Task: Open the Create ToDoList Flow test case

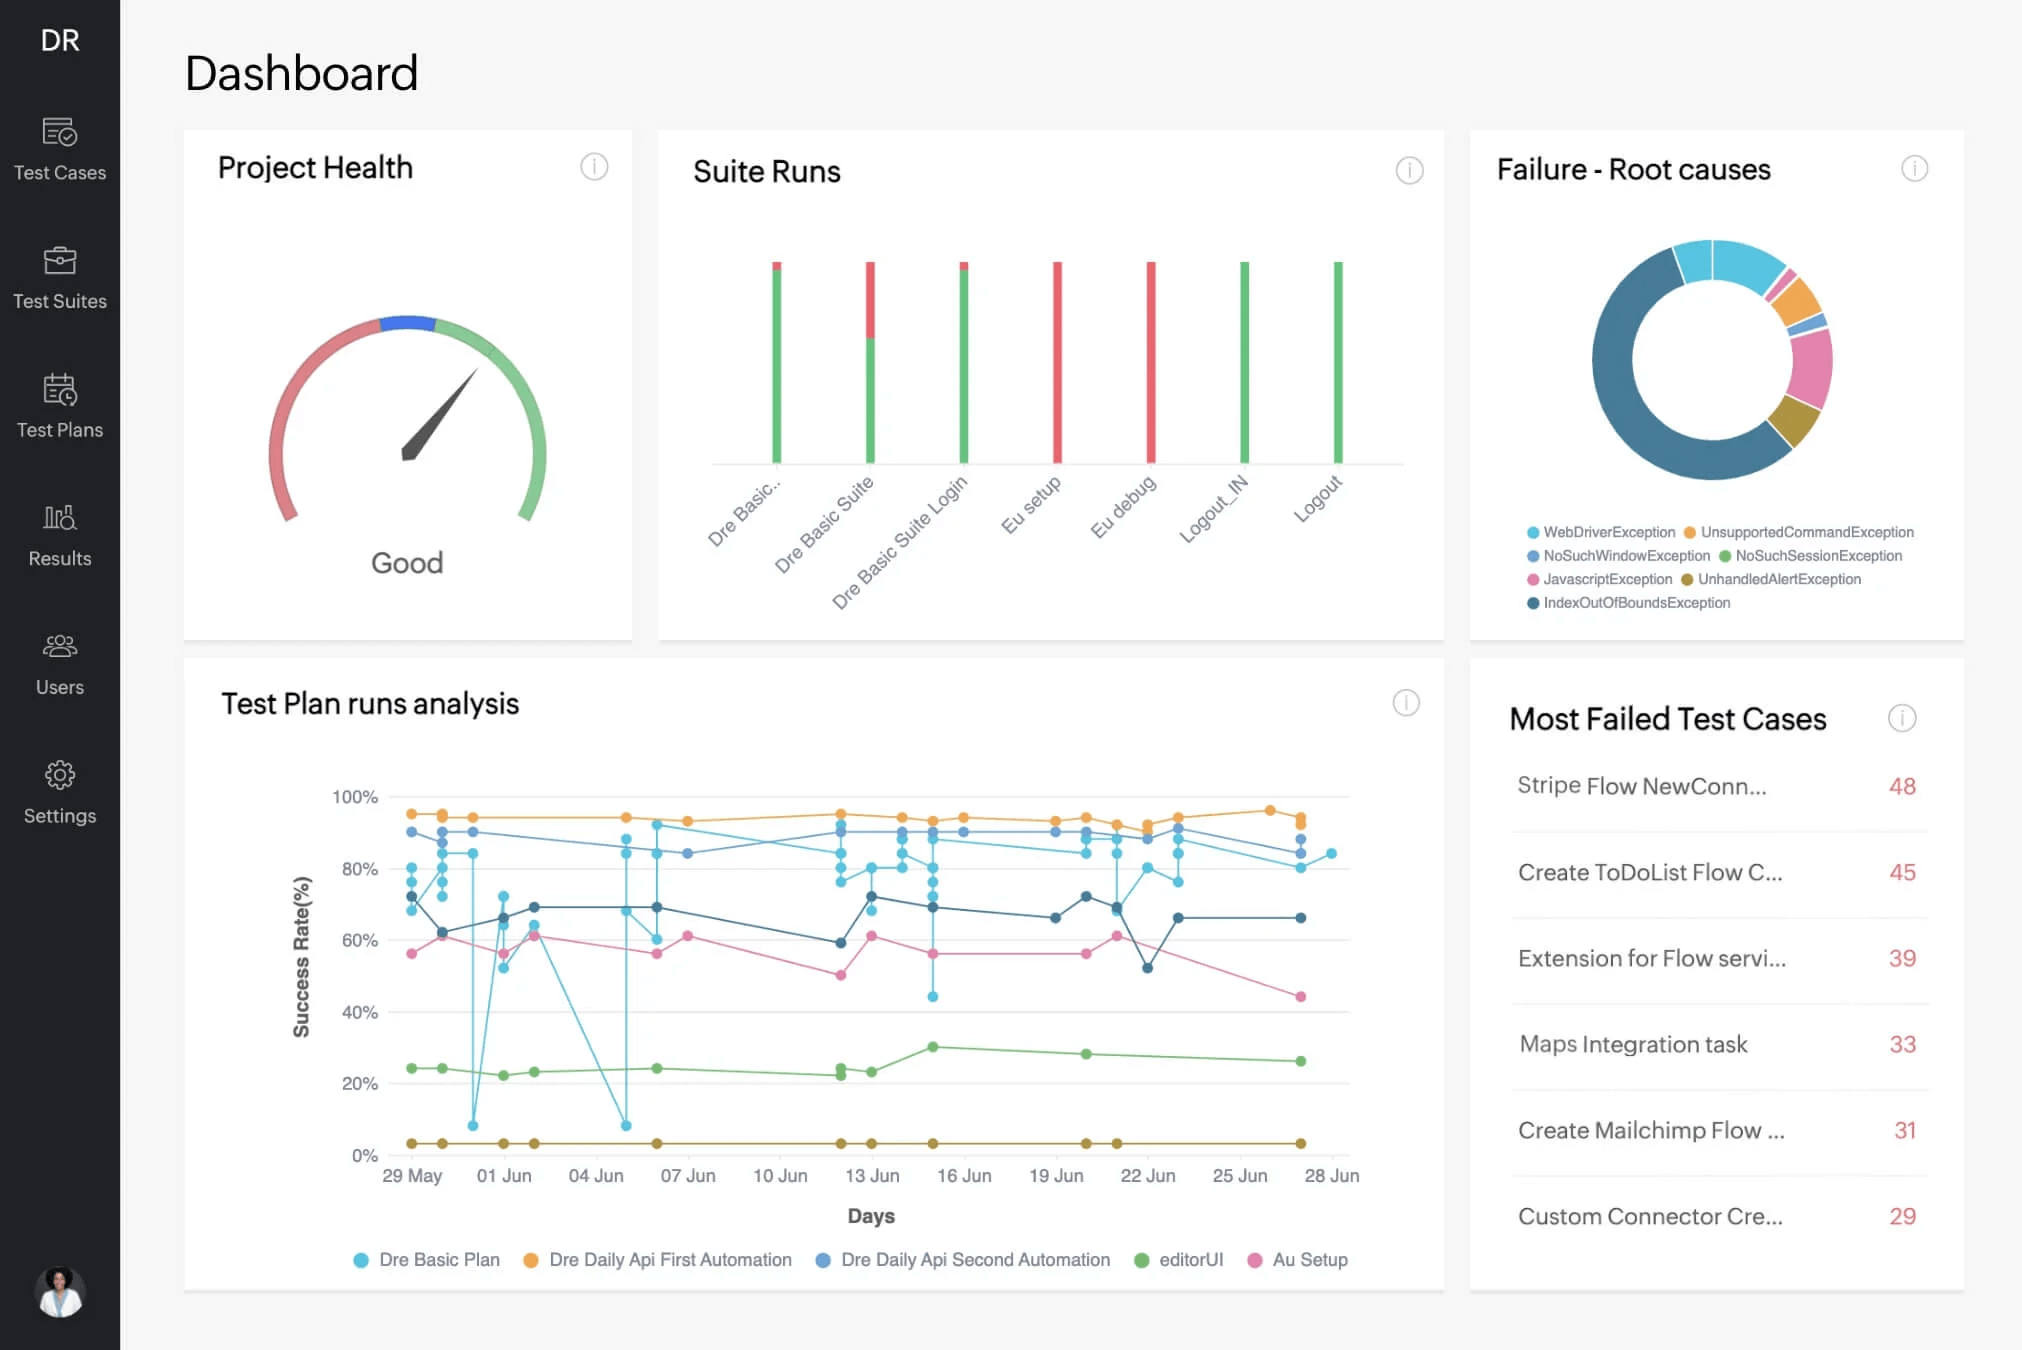Action: coord(1650,872)
